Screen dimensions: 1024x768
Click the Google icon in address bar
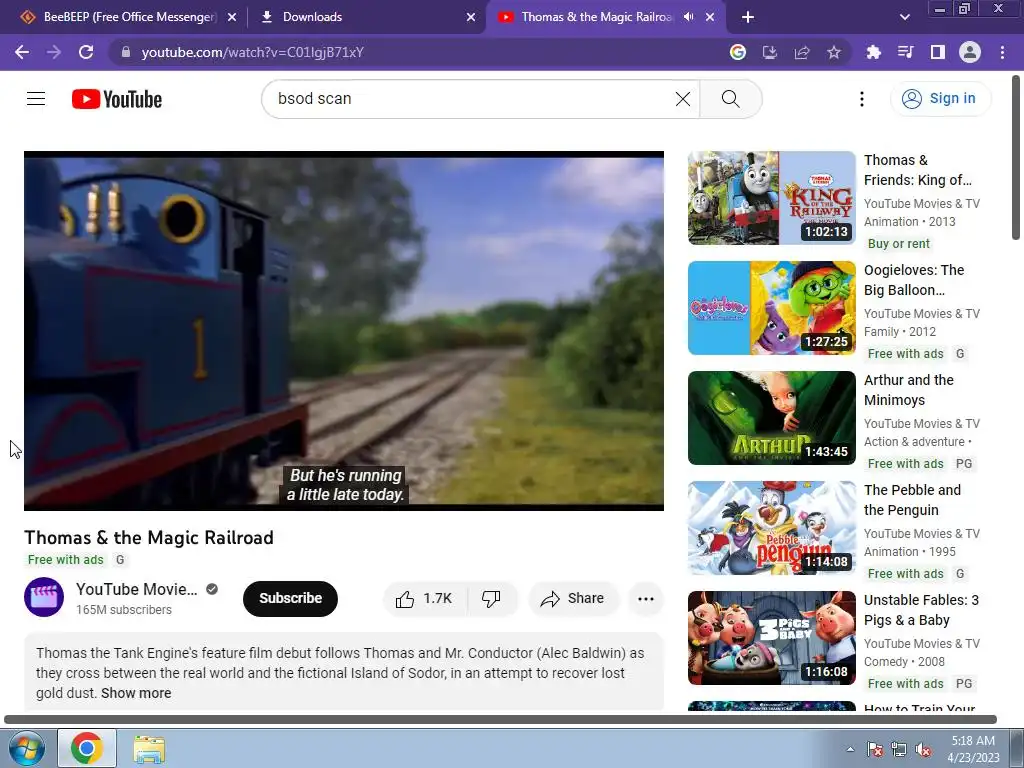click(x=737, y=52)
